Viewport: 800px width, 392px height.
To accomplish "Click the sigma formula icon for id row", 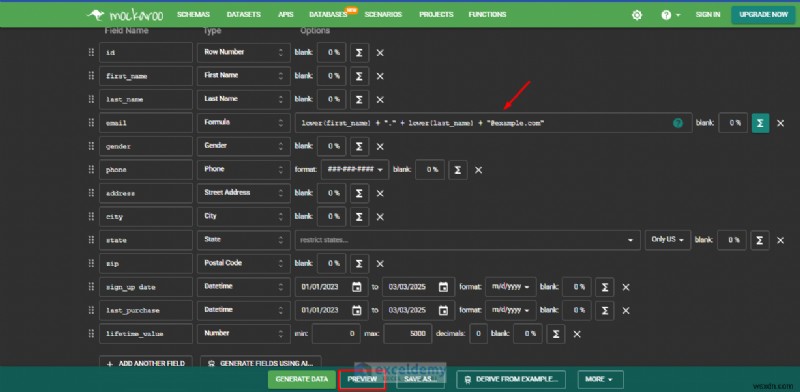I will (359, 53).
